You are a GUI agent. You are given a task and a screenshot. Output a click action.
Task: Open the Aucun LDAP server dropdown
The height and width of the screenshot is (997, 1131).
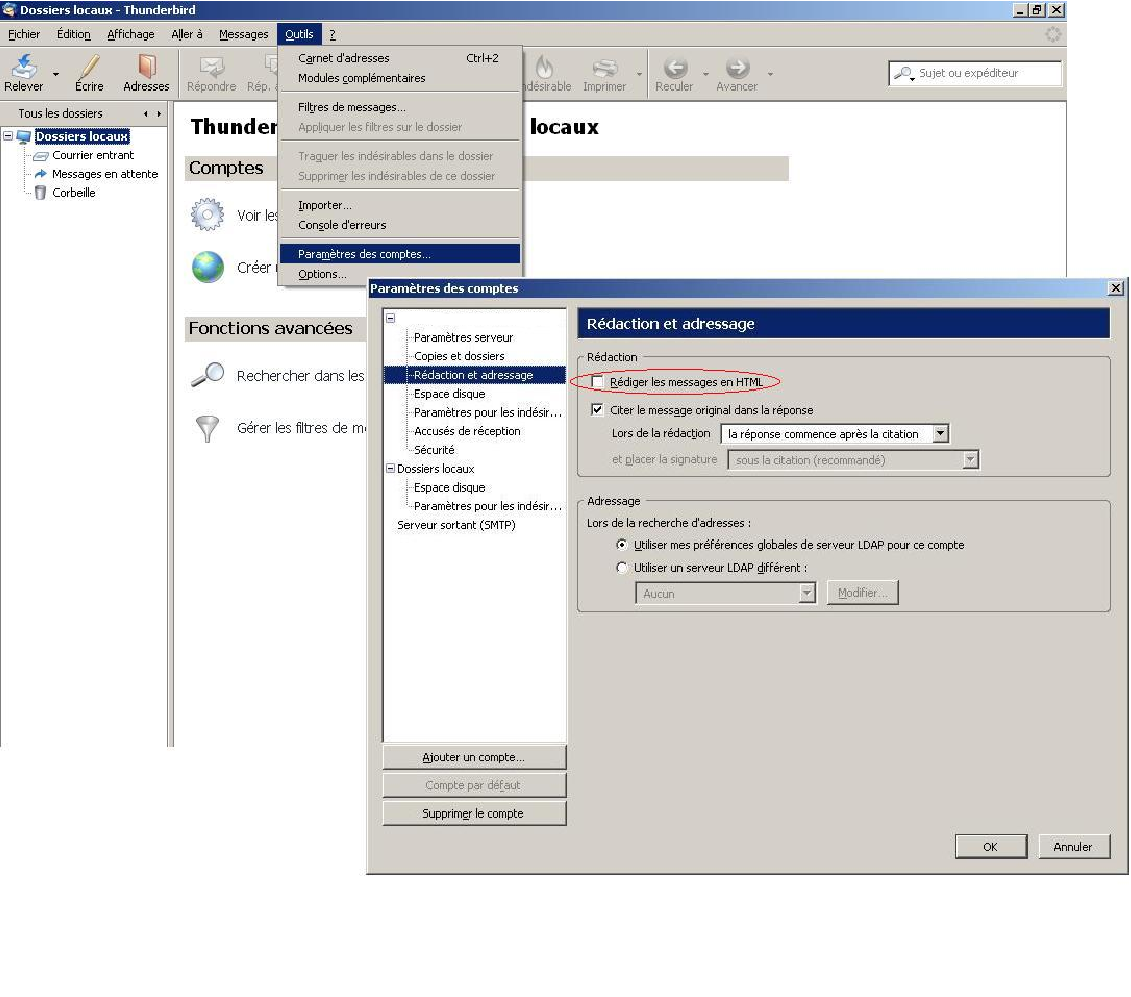725,593
